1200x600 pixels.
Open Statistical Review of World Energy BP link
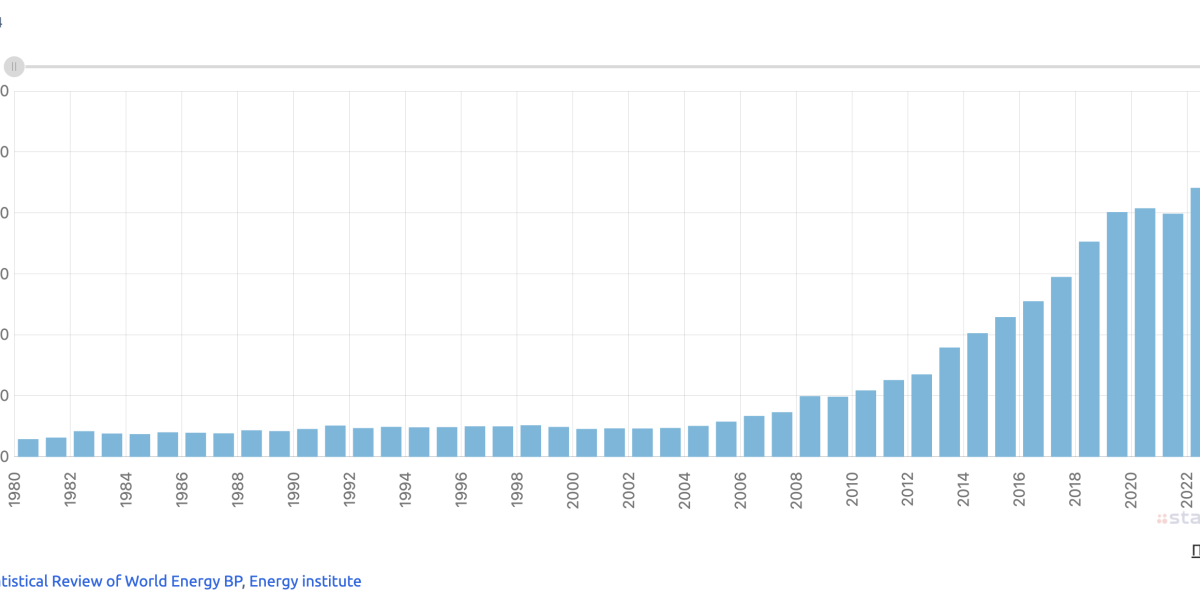tap(120, 581)
